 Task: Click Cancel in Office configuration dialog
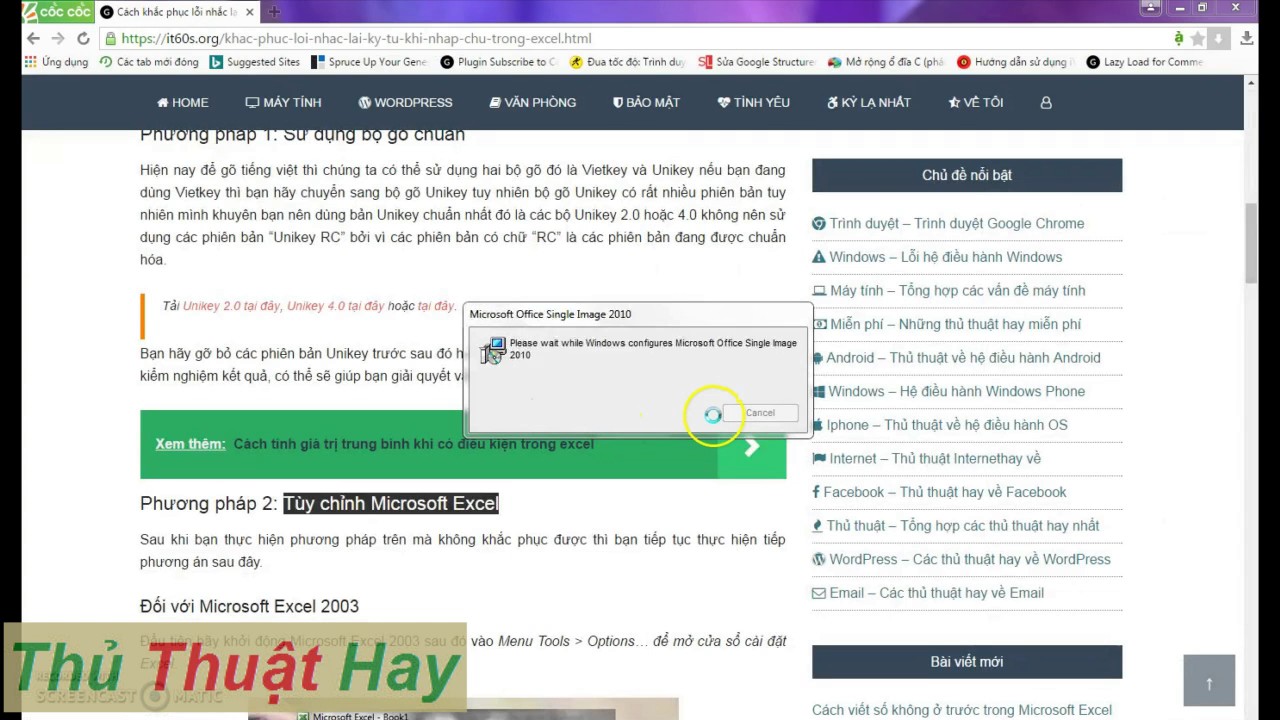click(760, 413)
